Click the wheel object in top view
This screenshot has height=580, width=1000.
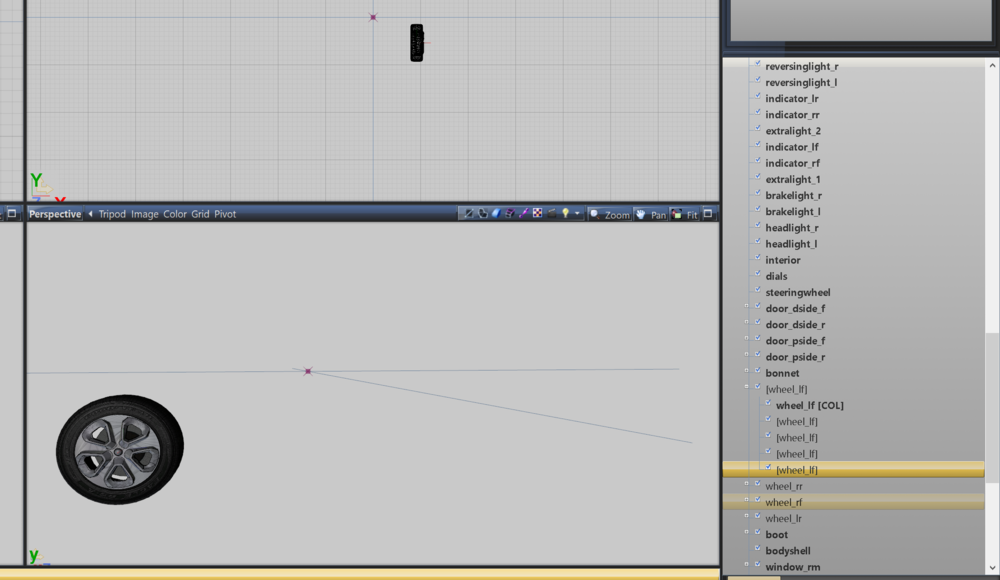click(x=416, y=43)
